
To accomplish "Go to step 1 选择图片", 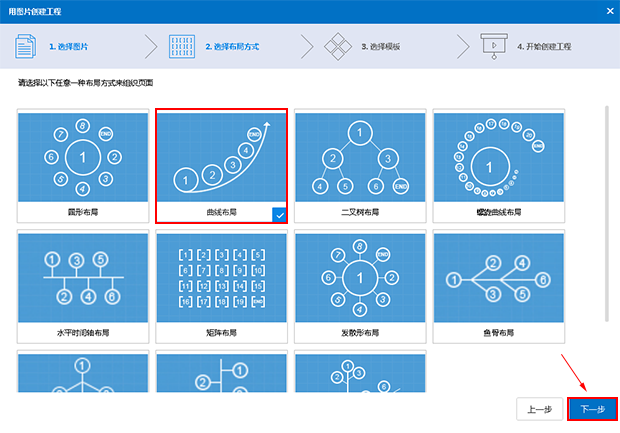I will pos(68,47).
